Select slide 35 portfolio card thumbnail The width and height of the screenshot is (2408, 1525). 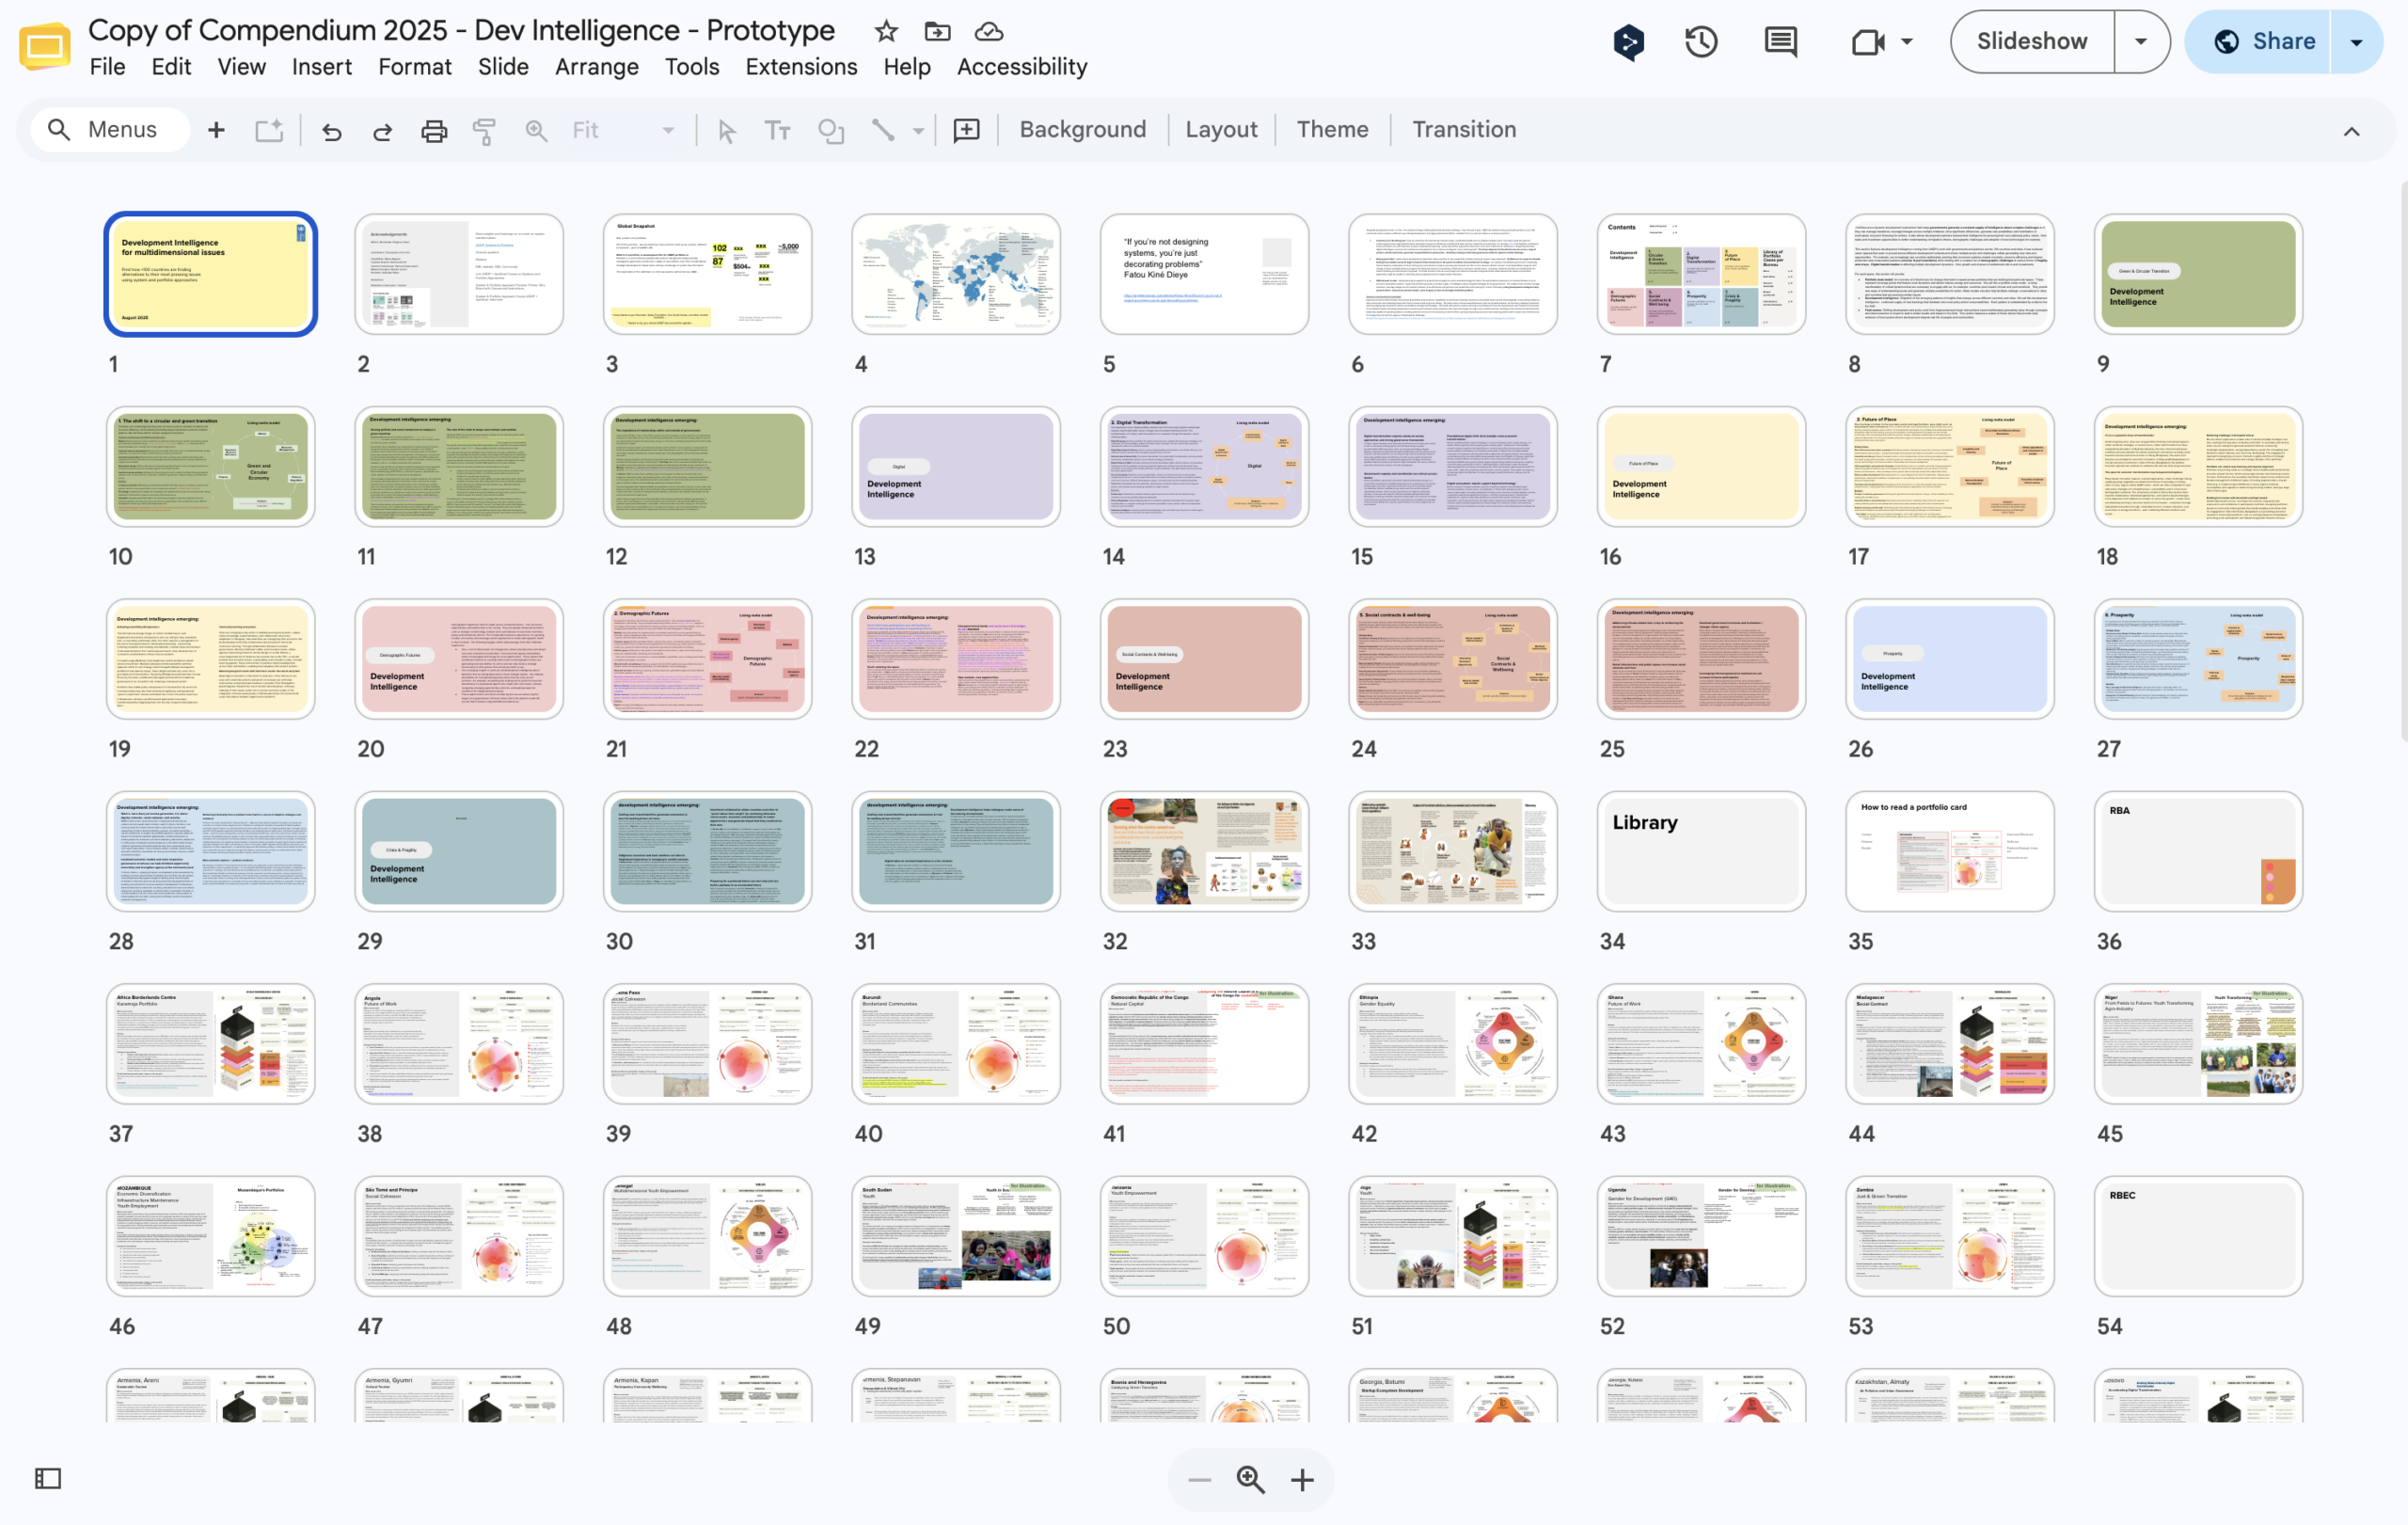click(x=1950, y=851)
